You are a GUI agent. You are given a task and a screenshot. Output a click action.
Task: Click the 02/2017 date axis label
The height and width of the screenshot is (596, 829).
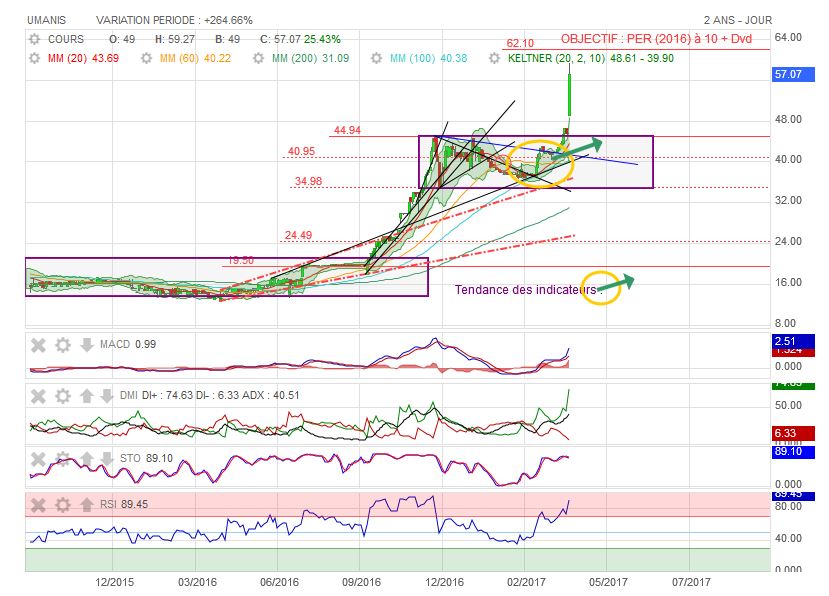point(526,582)
